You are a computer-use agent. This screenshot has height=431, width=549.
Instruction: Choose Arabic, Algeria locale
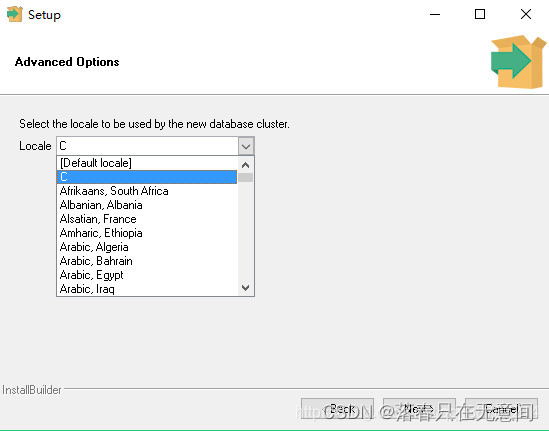point(147,247)
